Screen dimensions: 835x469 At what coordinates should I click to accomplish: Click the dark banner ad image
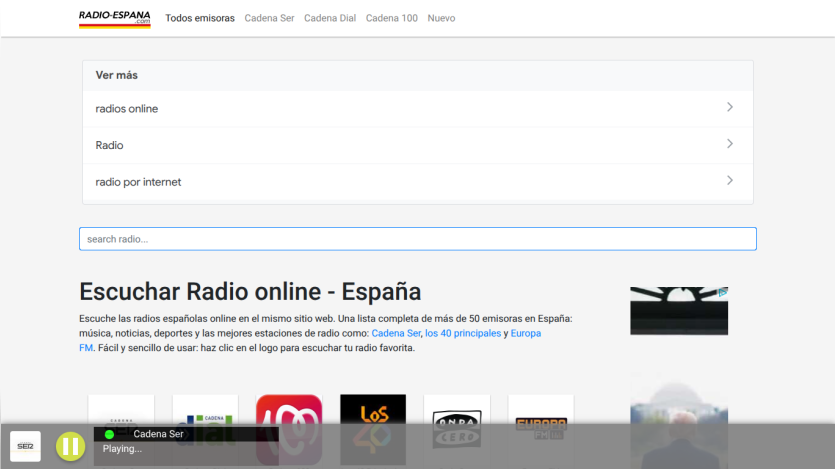click(679, 311)
